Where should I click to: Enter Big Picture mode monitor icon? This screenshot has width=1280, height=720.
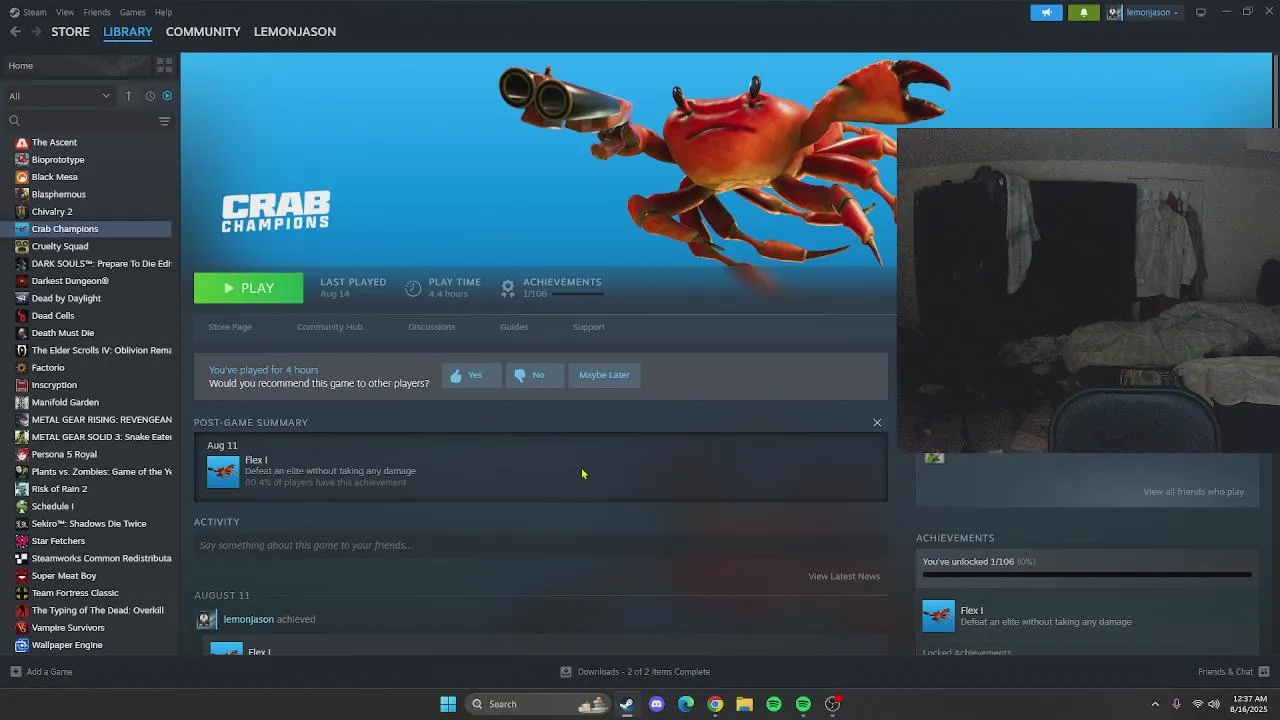click(1201, 12)
